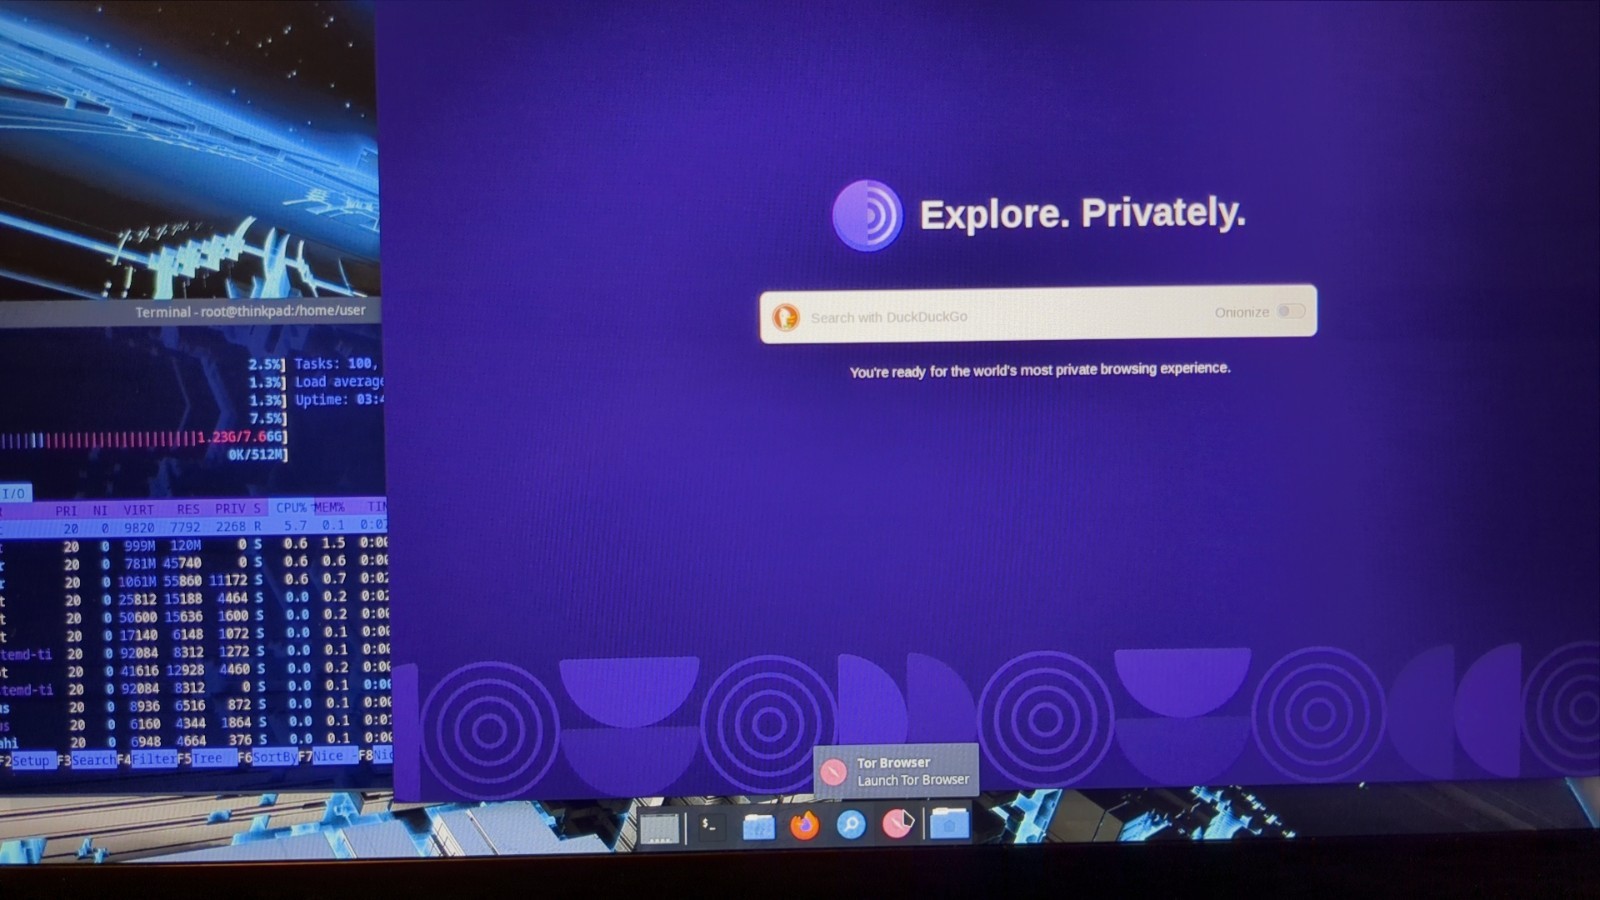Screen dimensions: 1600x900
Task: Click the htop swap meter 0K/512M
Action: 258,455
